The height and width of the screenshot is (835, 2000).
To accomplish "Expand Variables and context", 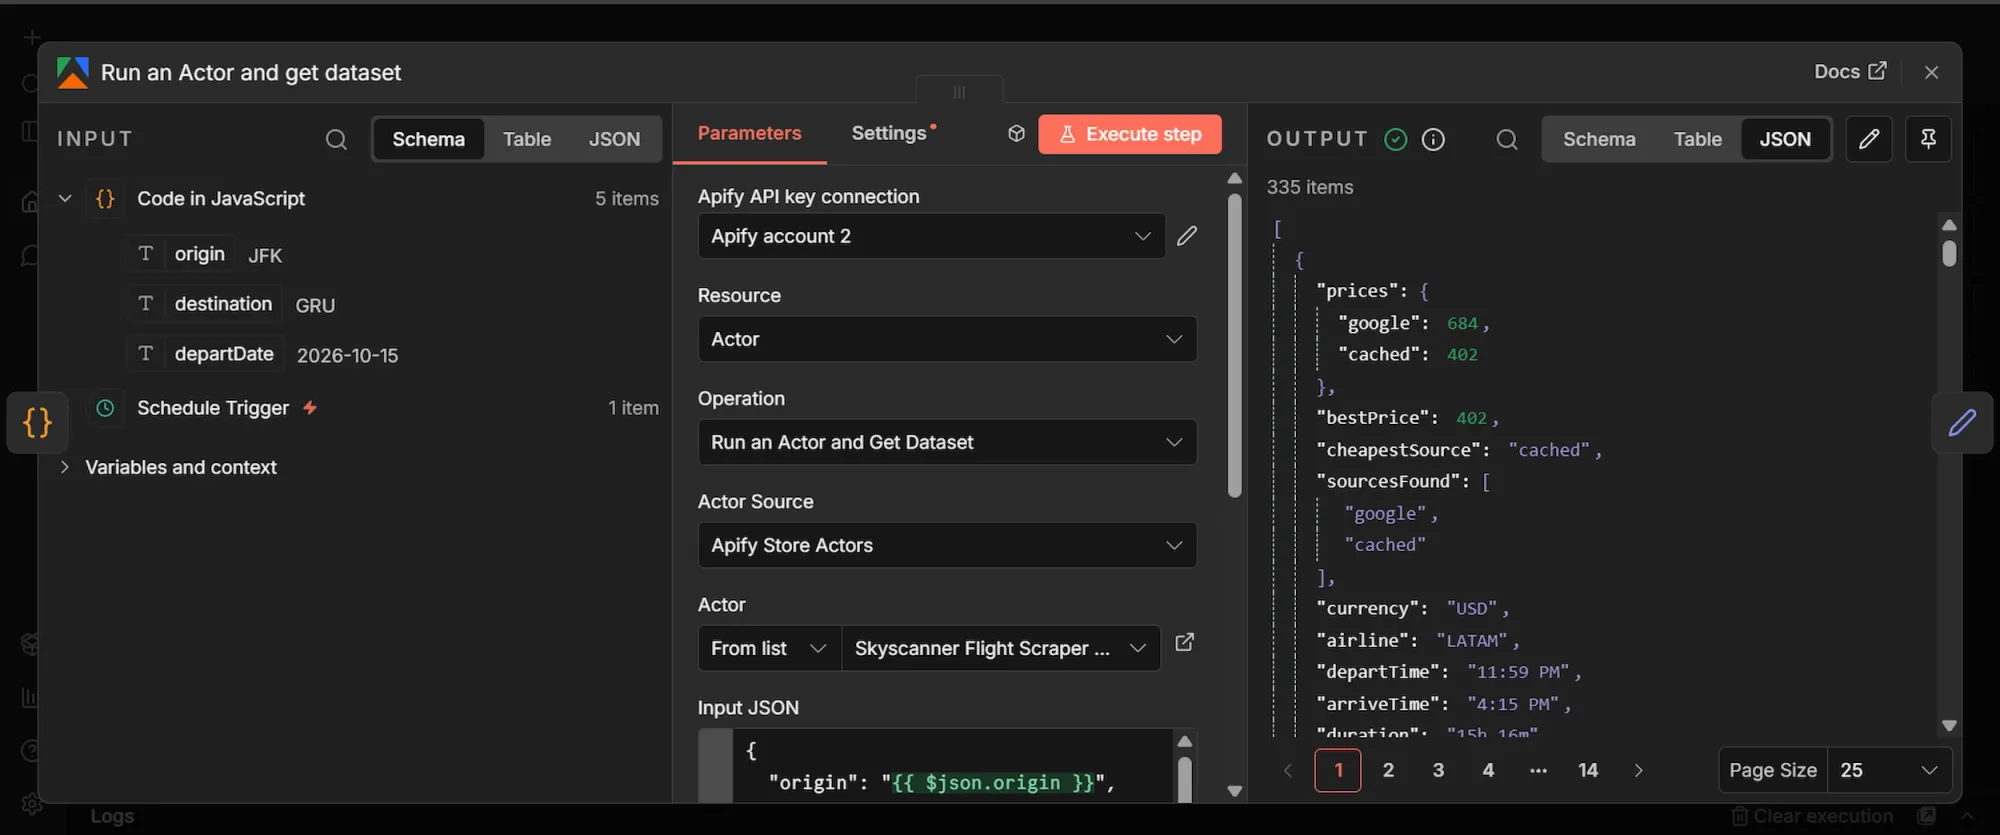I will [65, 467].
